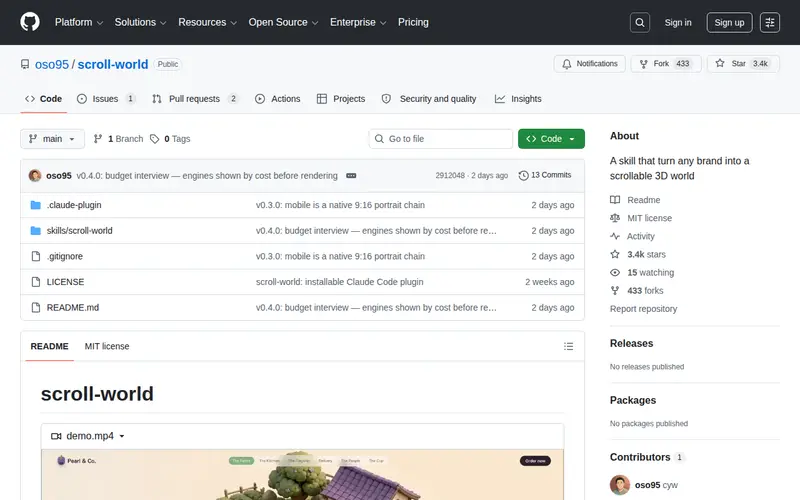Click the tag icon beside 0 Tags

coord(155,139)
